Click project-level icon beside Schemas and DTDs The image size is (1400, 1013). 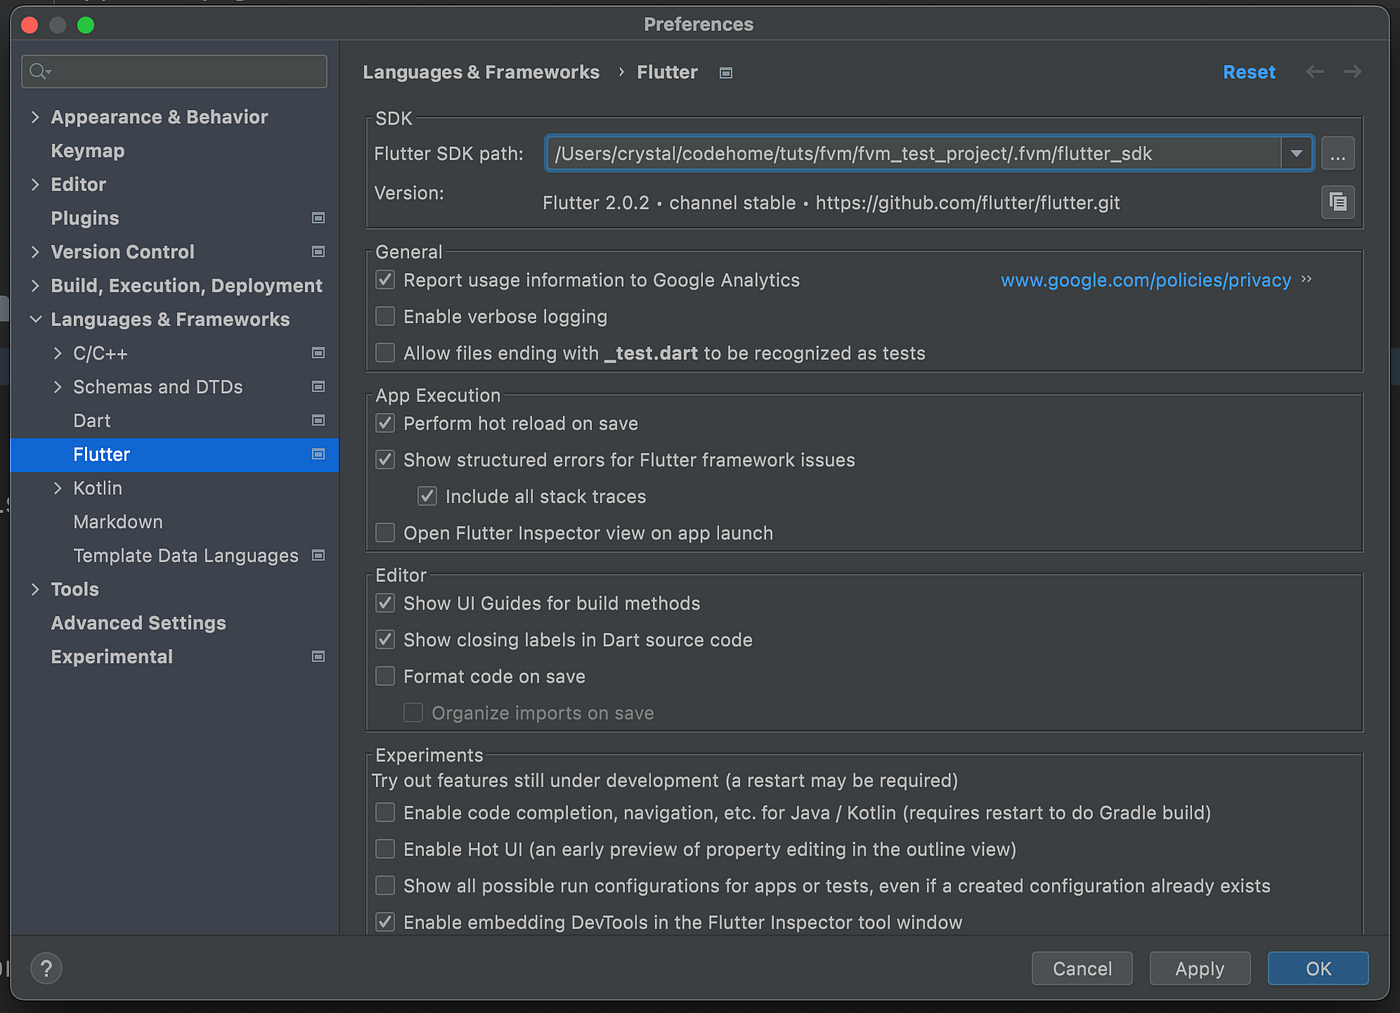(x=318, y=387)
